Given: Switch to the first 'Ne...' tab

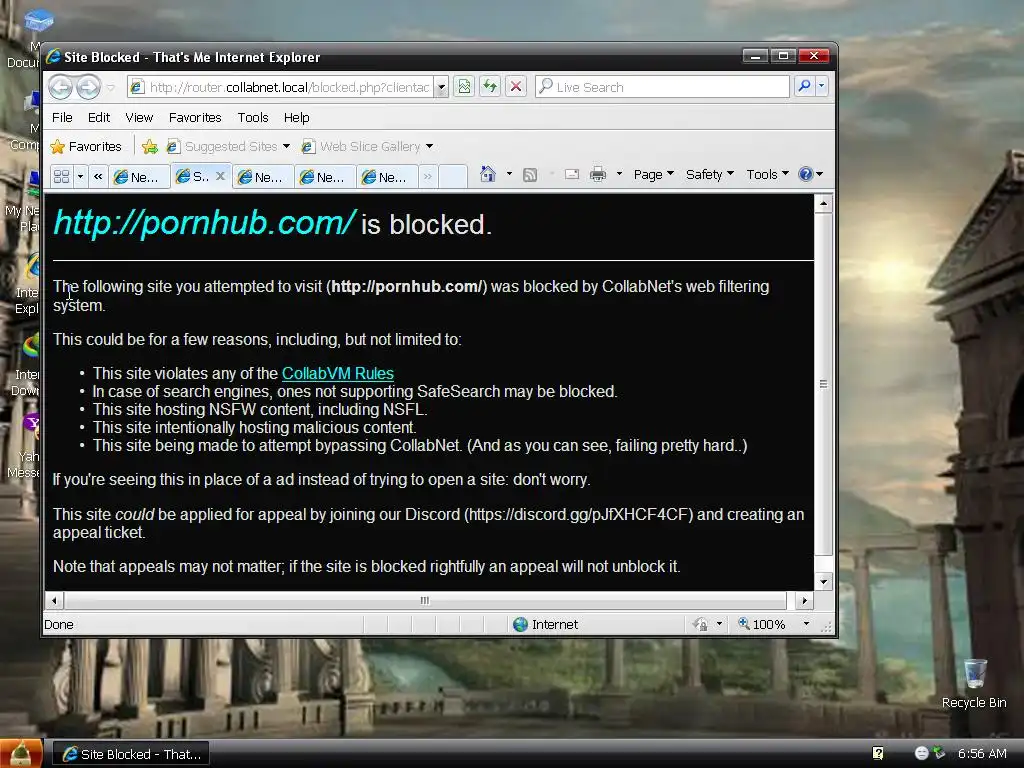Looking at the screenshot, I should tap(139, 177).
